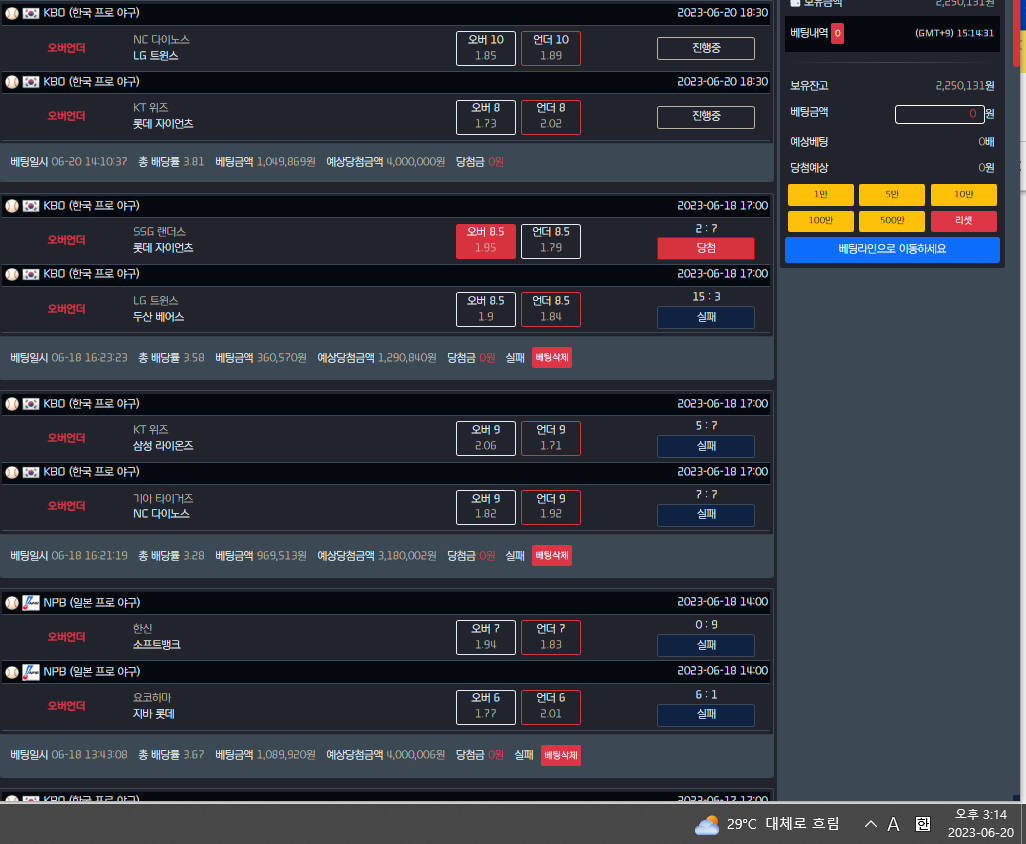Add 5만 to the bet amount
The image size is (1026, 844).
tap(892, 194)
